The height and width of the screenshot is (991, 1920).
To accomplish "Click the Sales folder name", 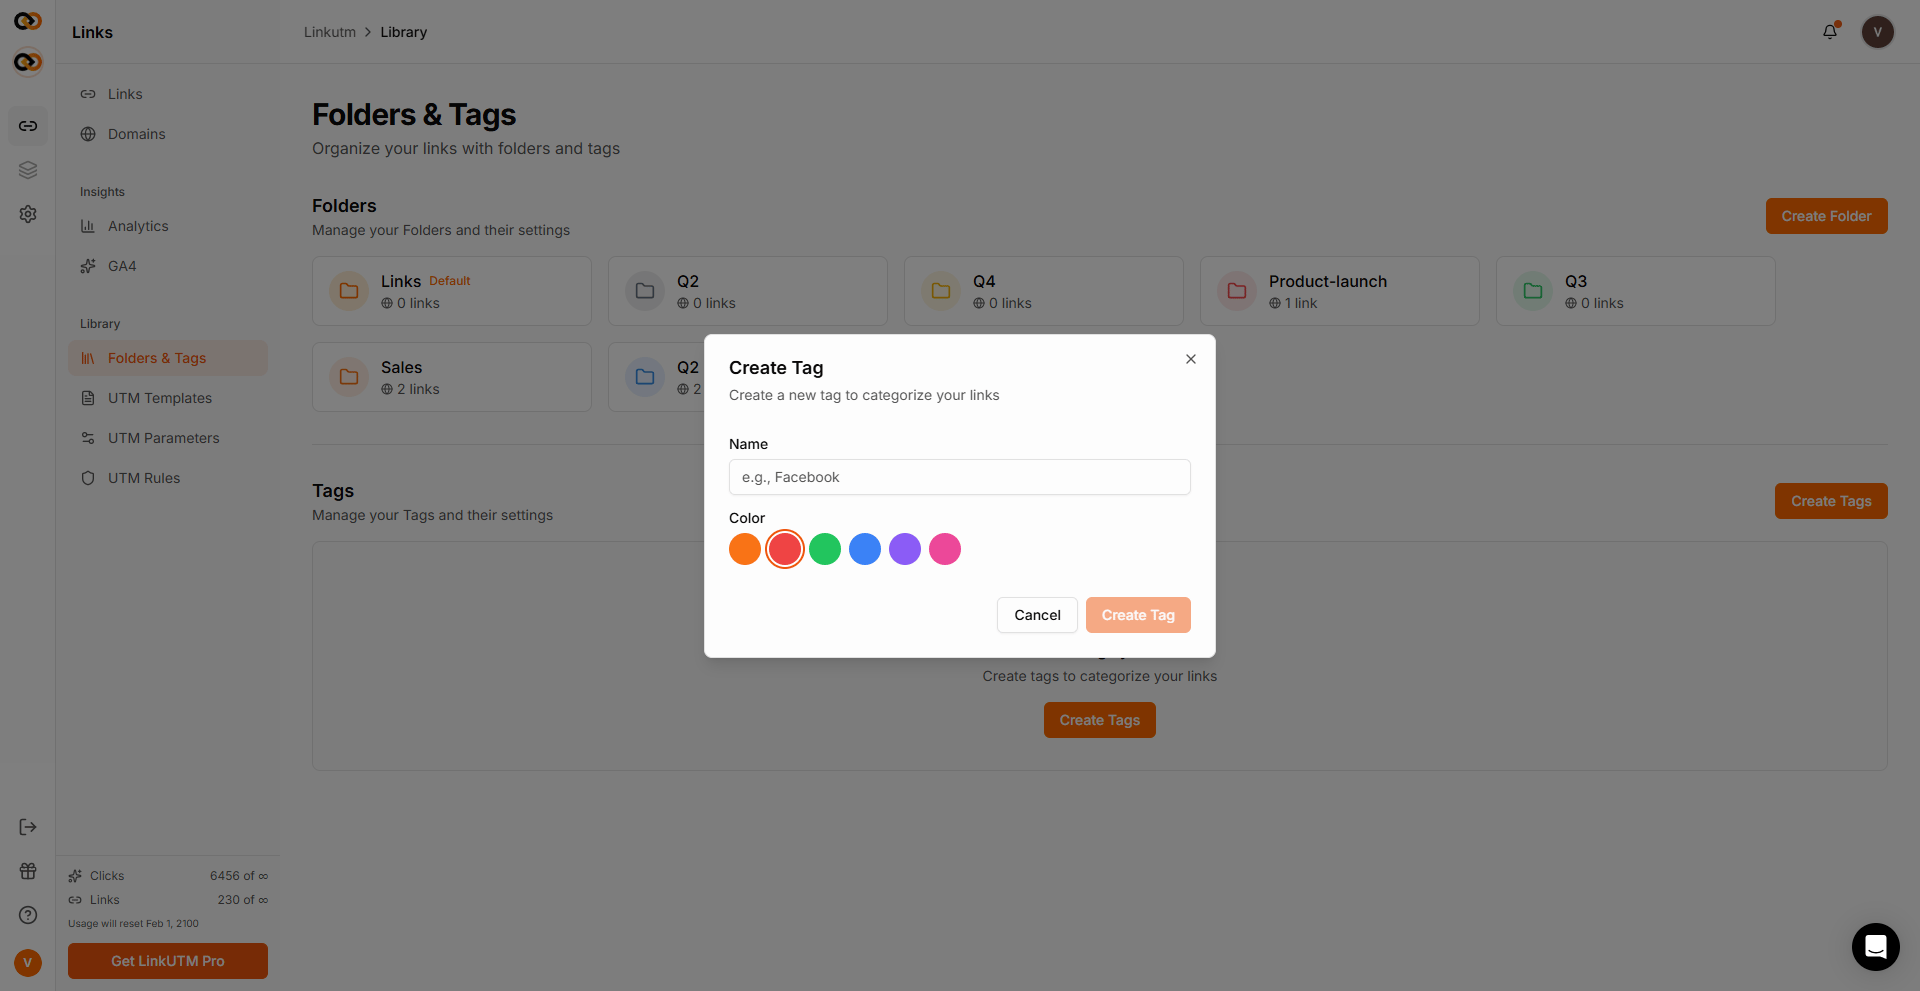I will 401,367.
